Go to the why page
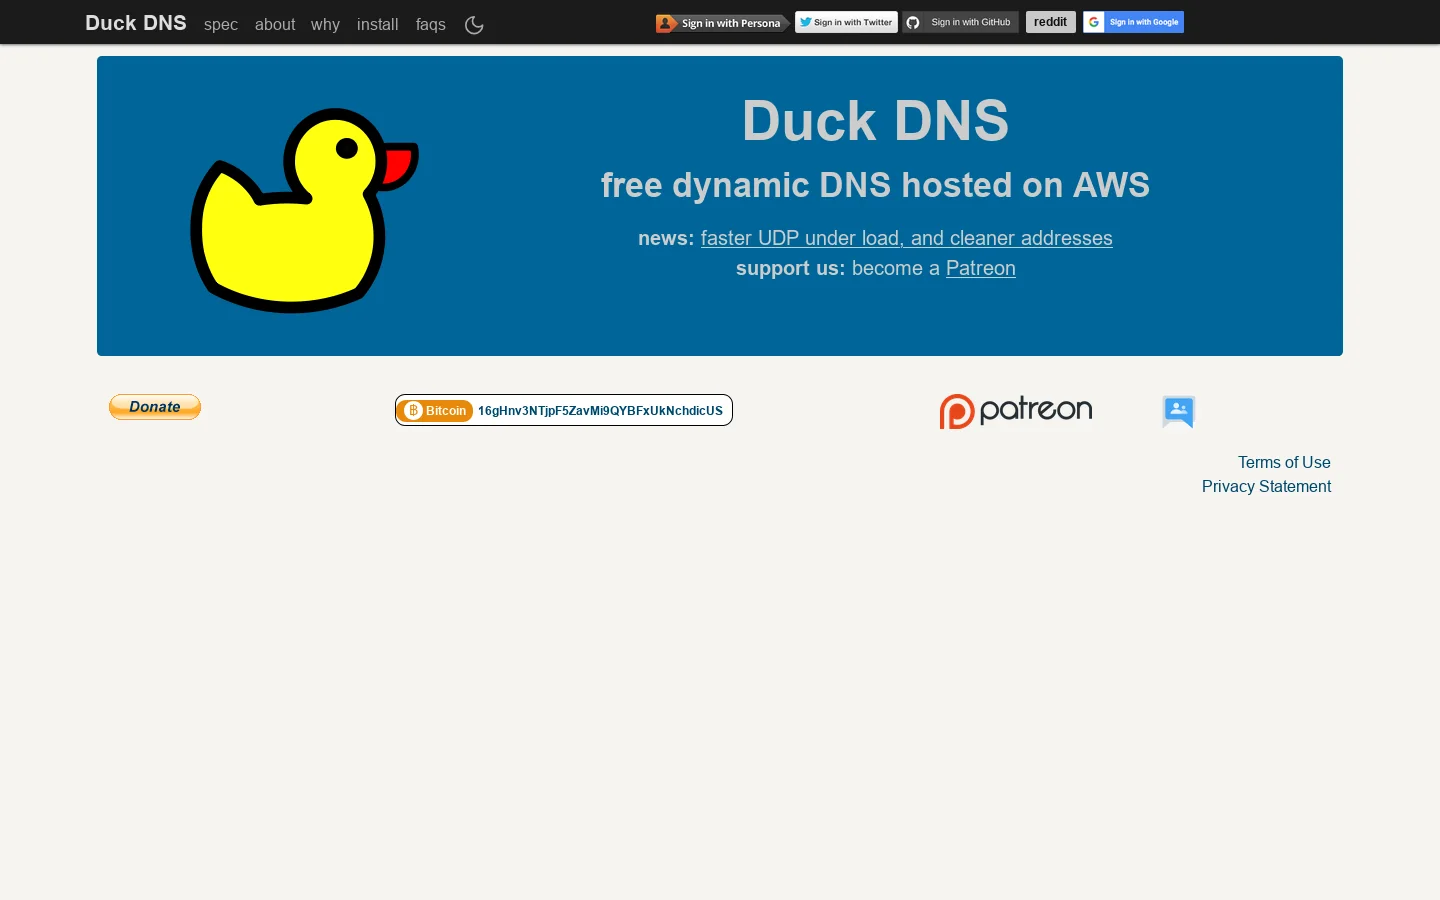This screenshot has height=900, width=1440. pyautogui.click(x=325, y=25)
